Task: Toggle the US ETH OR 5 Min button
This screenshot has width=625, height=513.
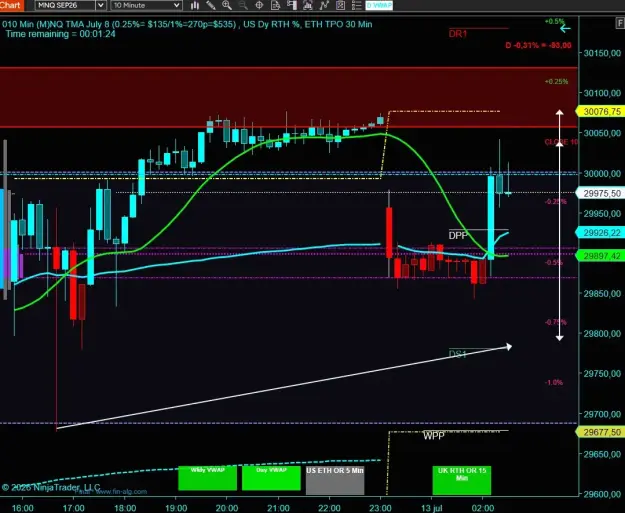Action: (x=335, y=480)
